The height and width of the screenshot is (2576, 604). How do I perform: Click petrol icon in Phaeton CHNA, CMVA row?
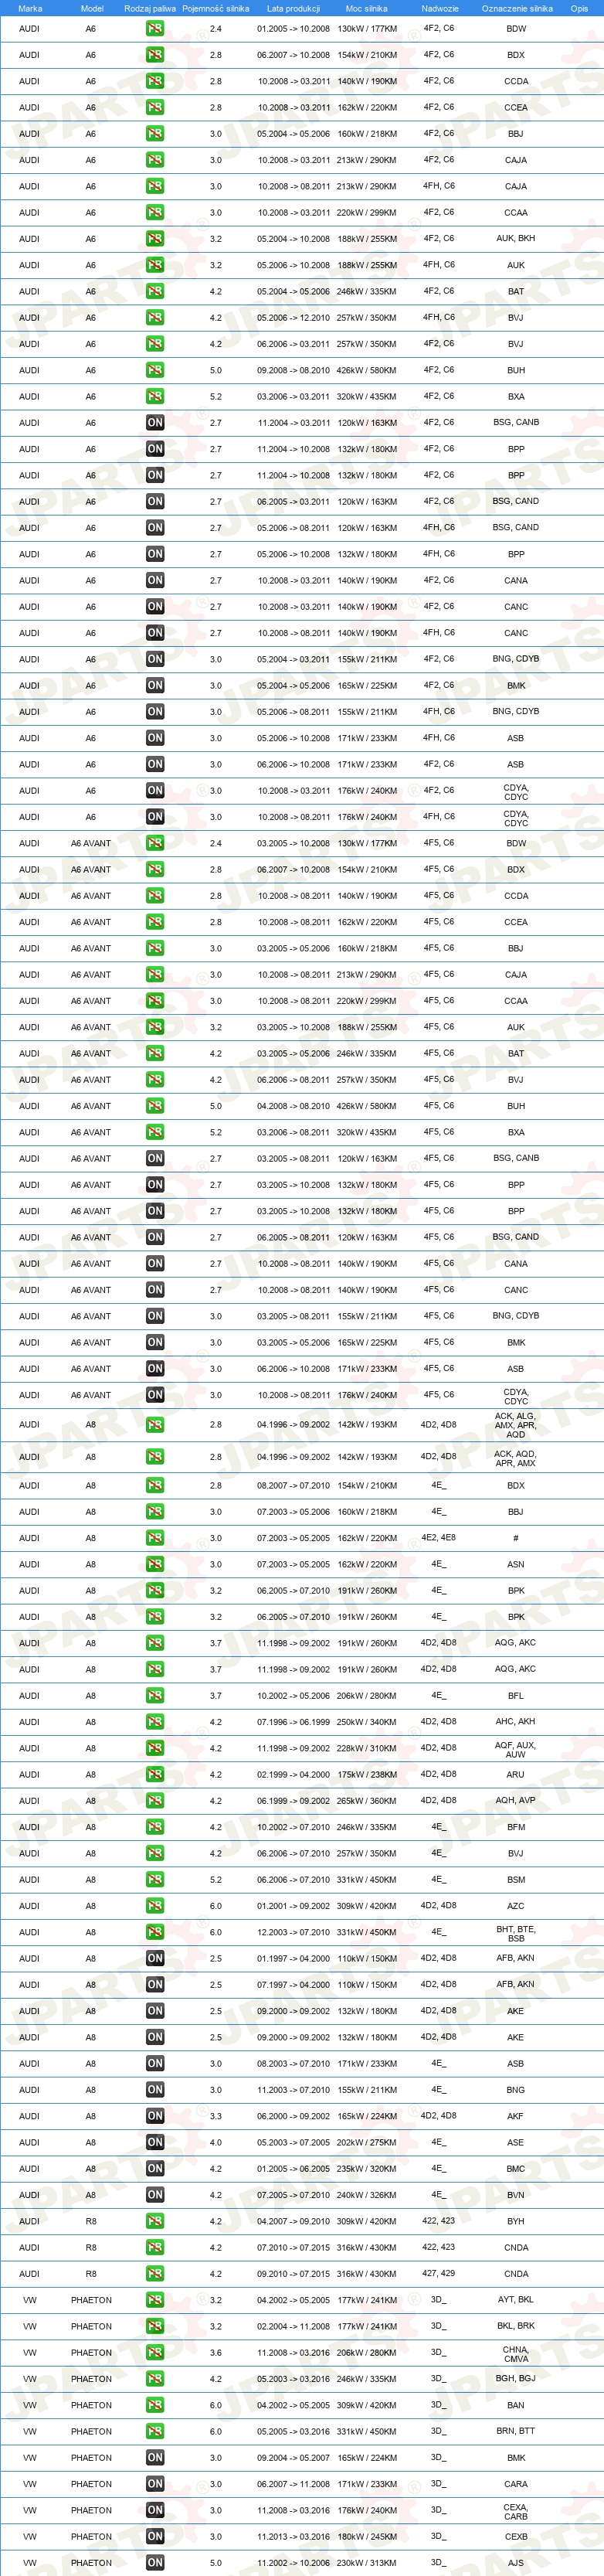click(x=155, y=2353)
